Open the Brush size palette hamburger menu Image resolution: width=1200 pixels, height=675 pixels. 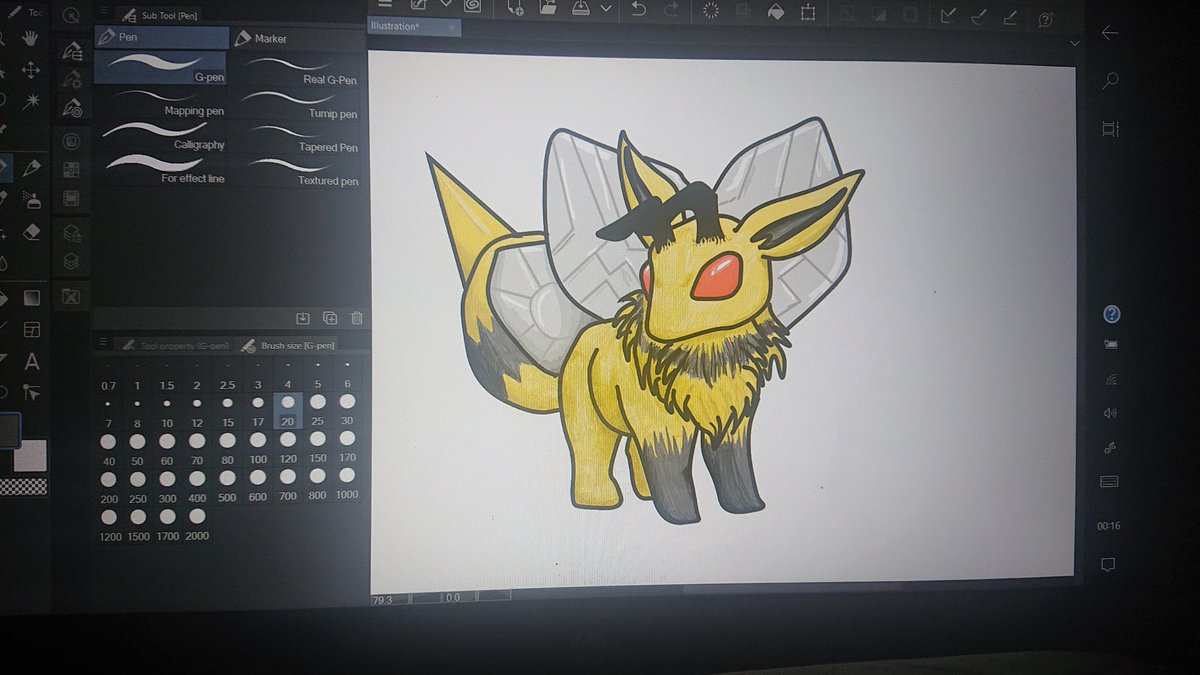pyautogui.click(x=101, y=343)
